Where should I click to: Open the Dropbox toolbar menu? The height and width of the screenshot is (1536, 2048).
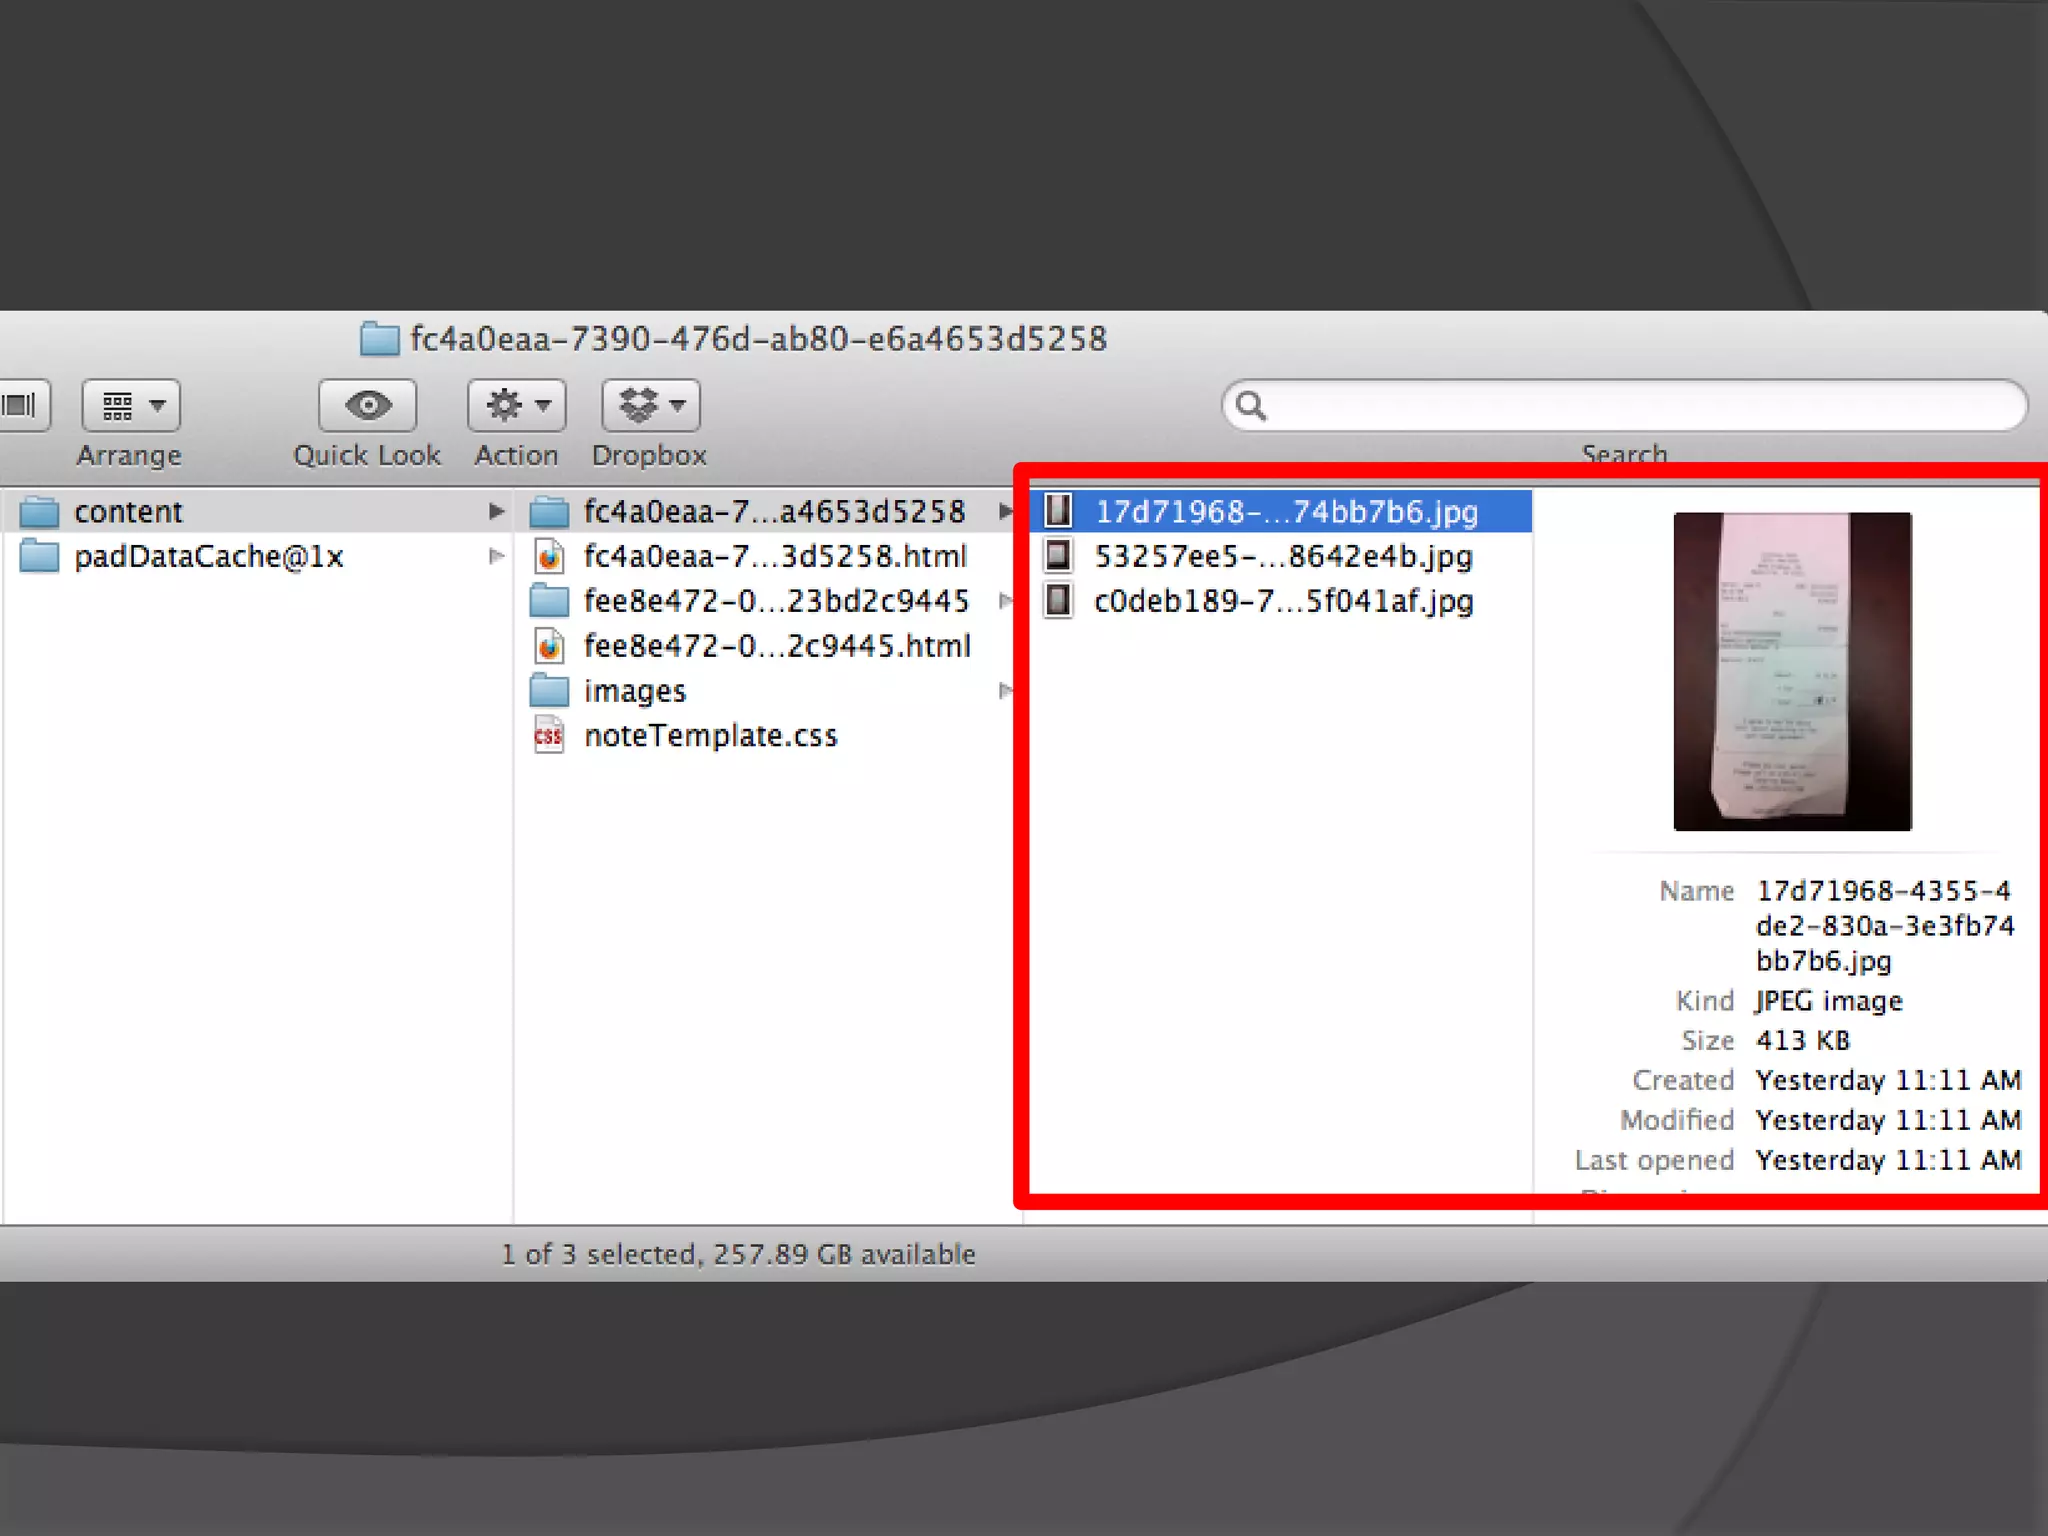coord(650,405)
